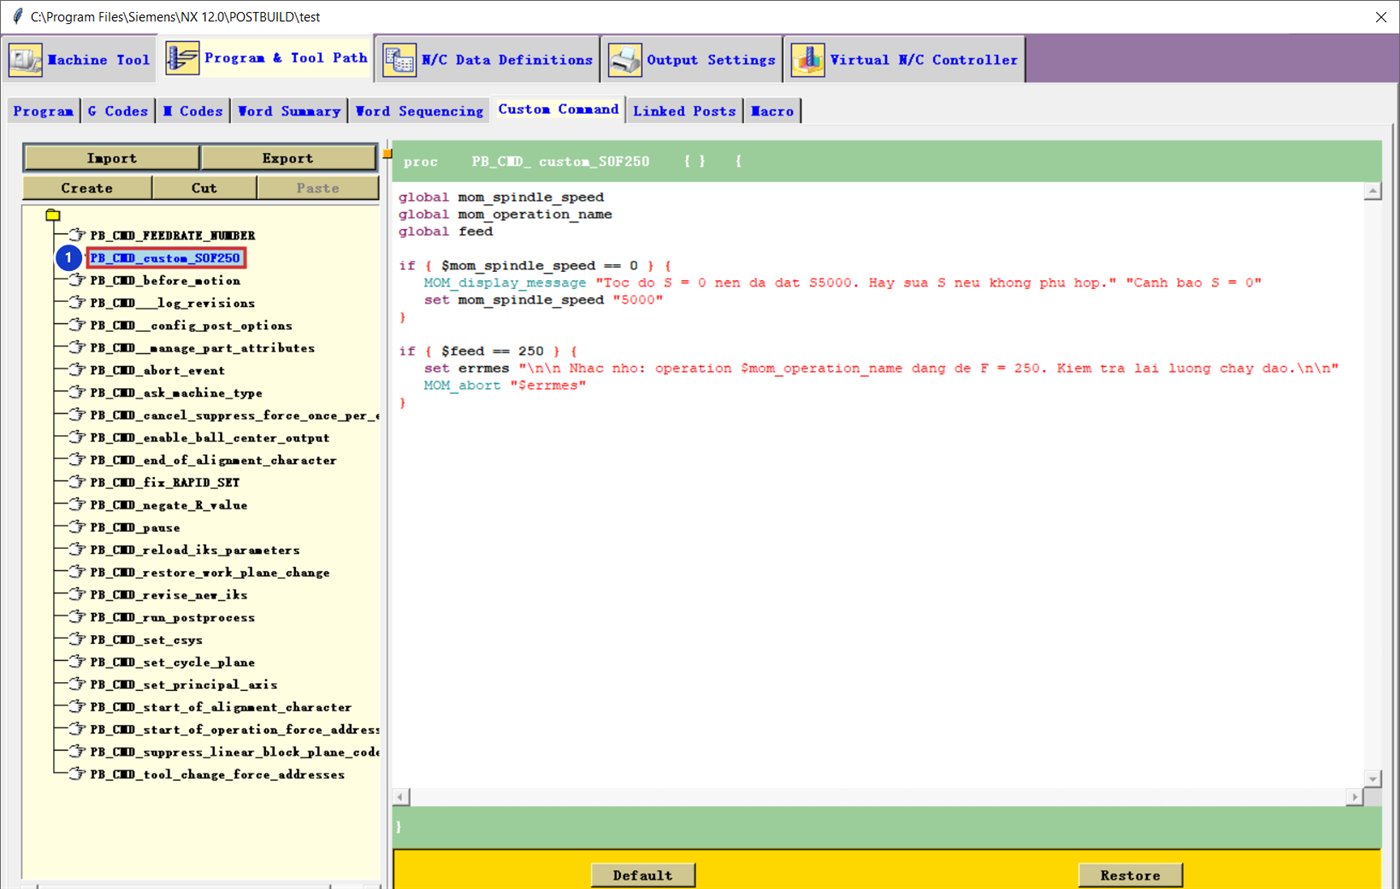Click the code editor's vertical scrollbar up arrow

pos(1374,191)
